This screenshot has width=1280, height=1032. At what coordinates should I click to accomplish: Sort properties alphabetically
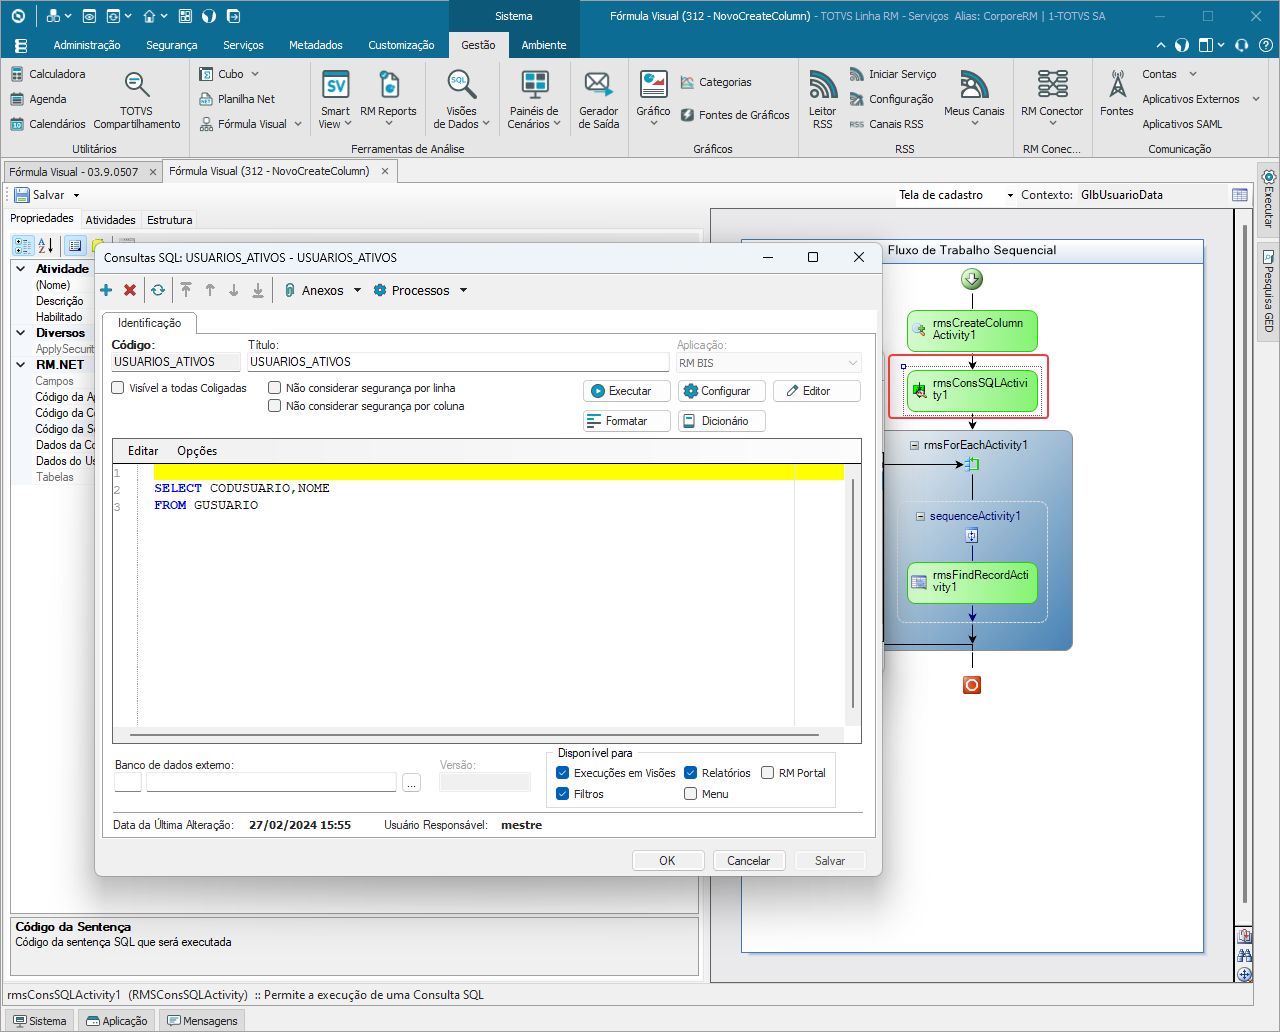tap(46, 245)
